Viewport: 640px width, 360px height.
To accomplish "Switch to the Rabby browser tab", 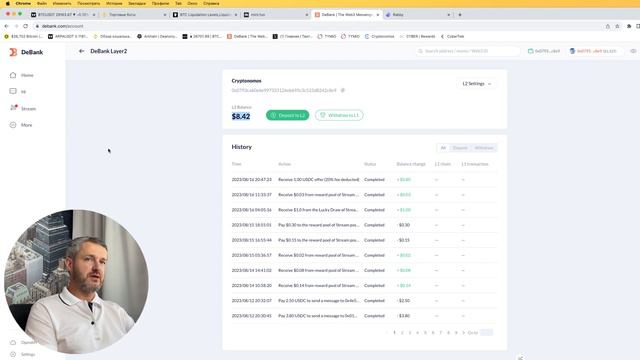I will tap(418, 15).
